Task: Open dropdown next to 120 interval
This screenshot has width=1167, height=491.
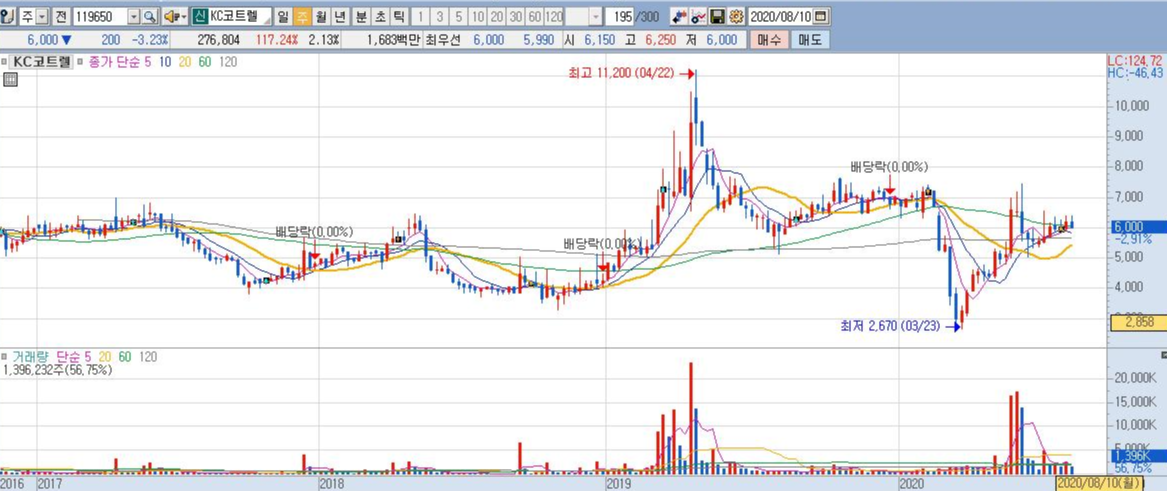Action: coord(597,16)
